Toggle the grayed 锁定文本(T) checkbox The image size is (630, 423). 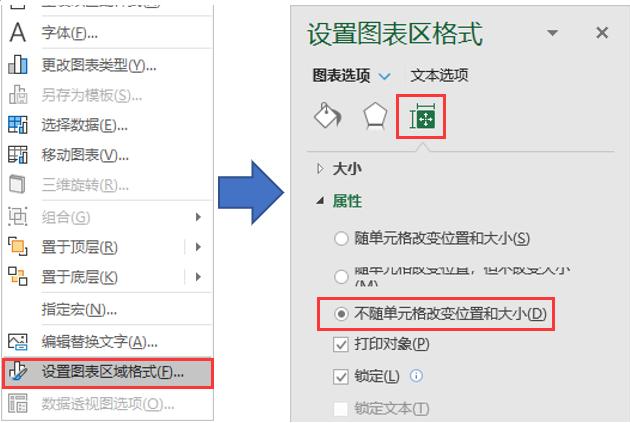[x=341, y=409]
